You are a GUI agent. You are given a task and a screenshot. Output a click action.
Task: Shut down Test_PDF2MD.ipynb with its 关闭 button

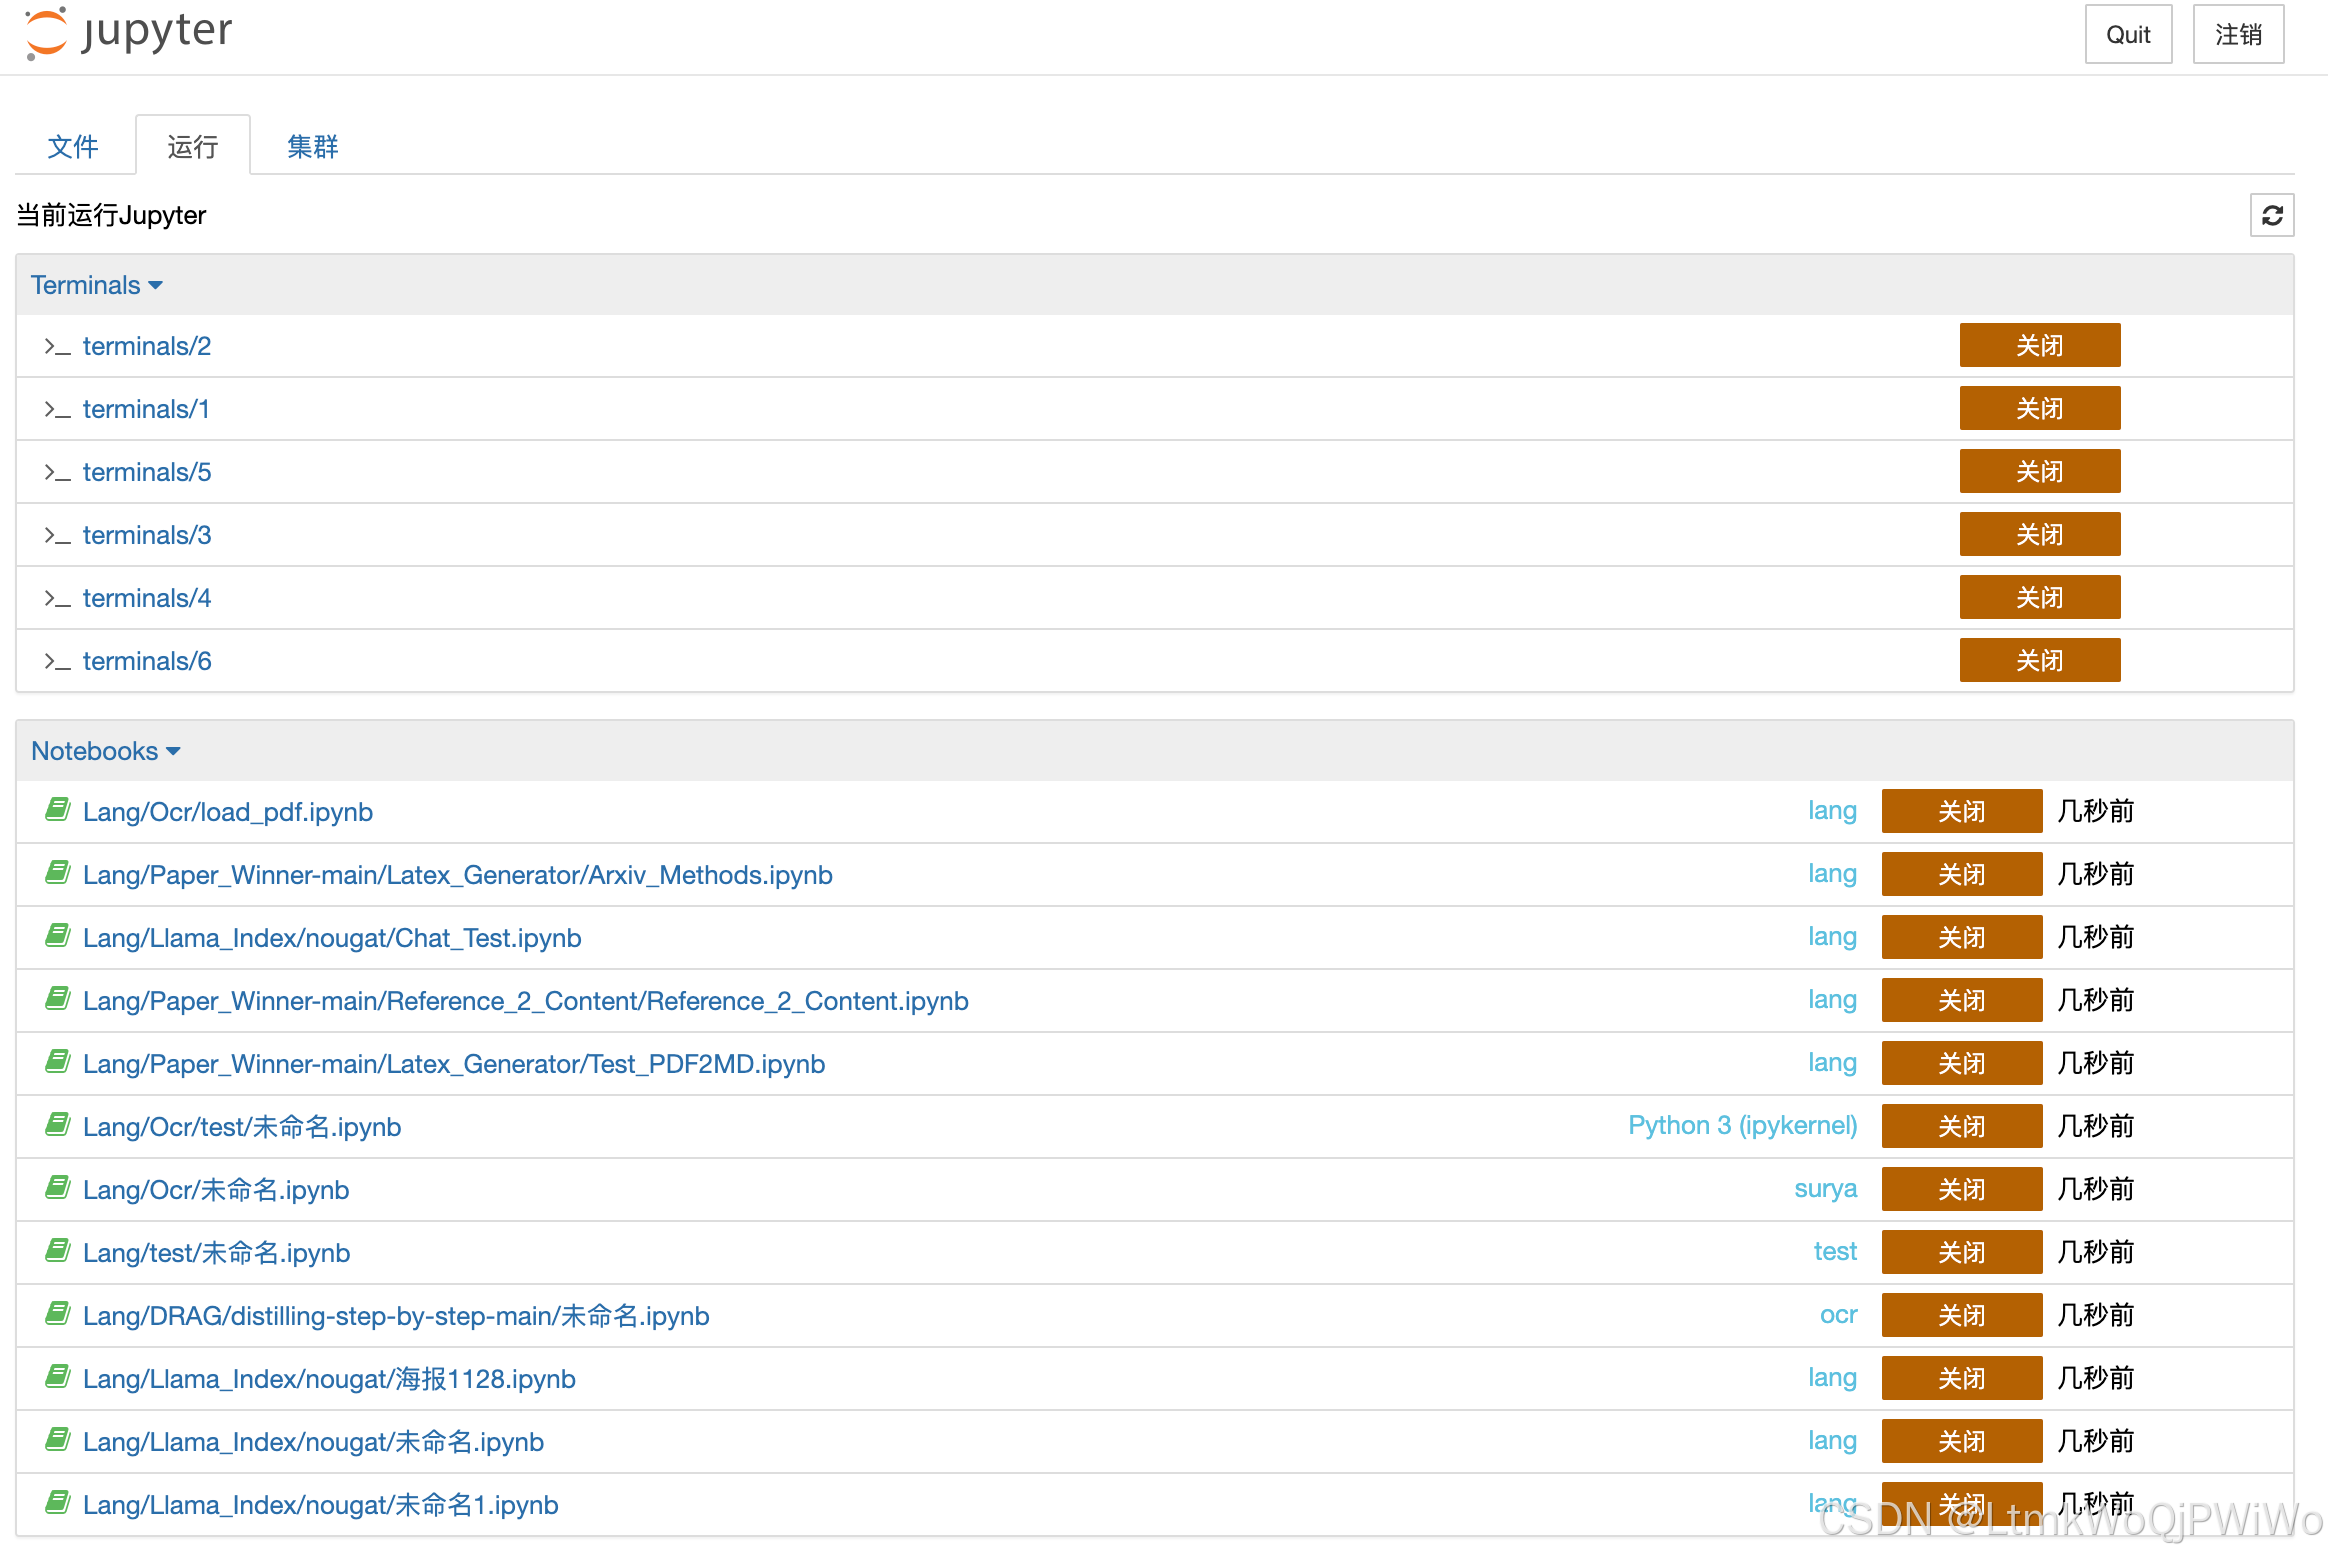(1961, 1063)
